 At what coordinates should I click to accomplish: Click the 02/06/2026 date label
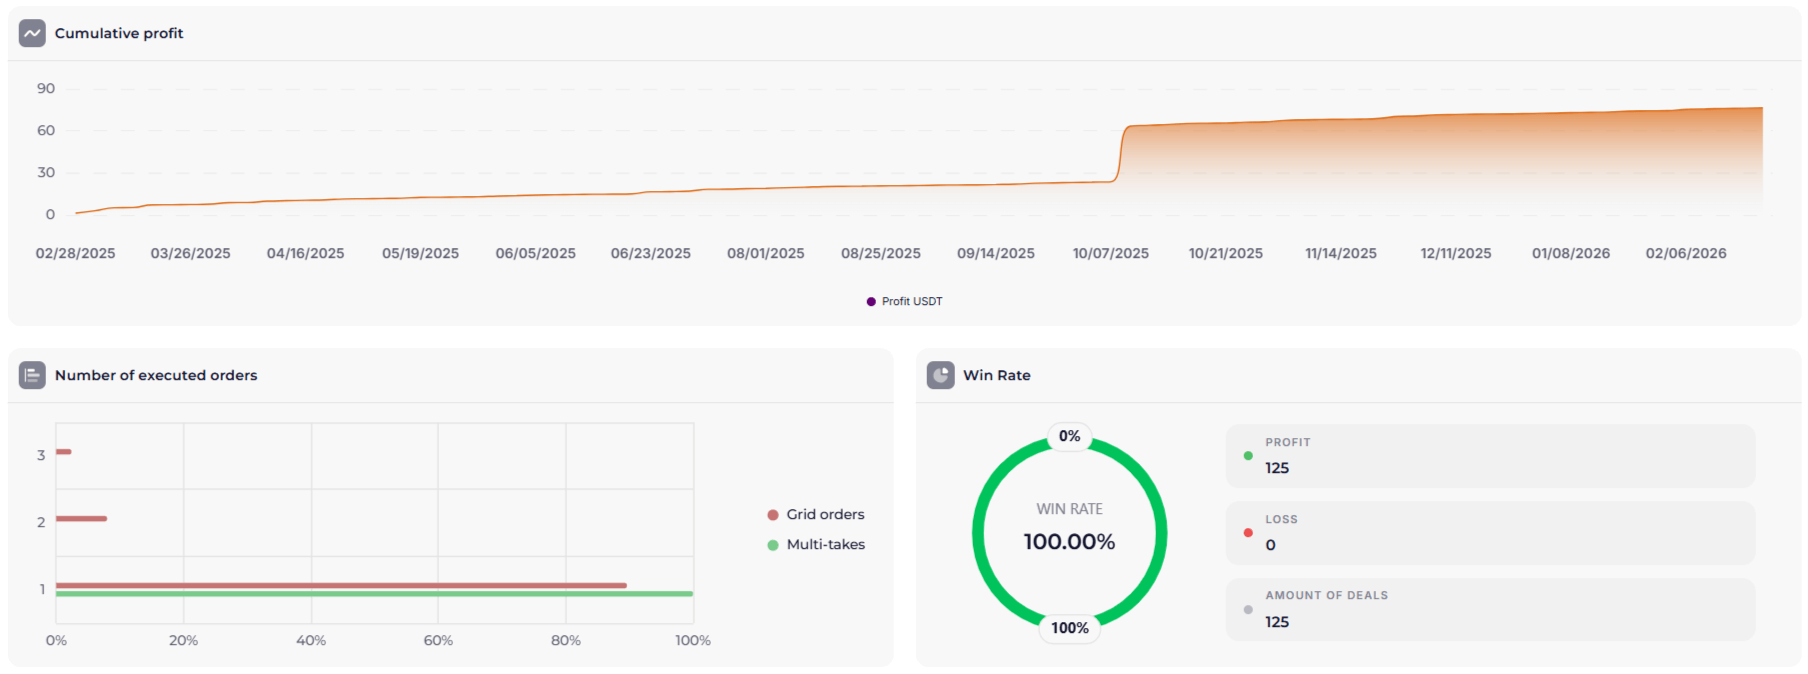[x=1685, y=253]
